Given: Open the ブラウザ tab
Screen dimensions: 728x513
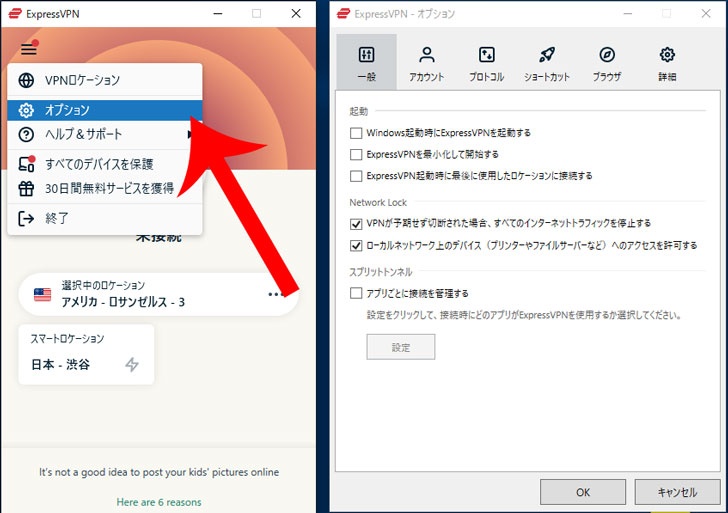Looking at the screenshot, I should 606,62.
